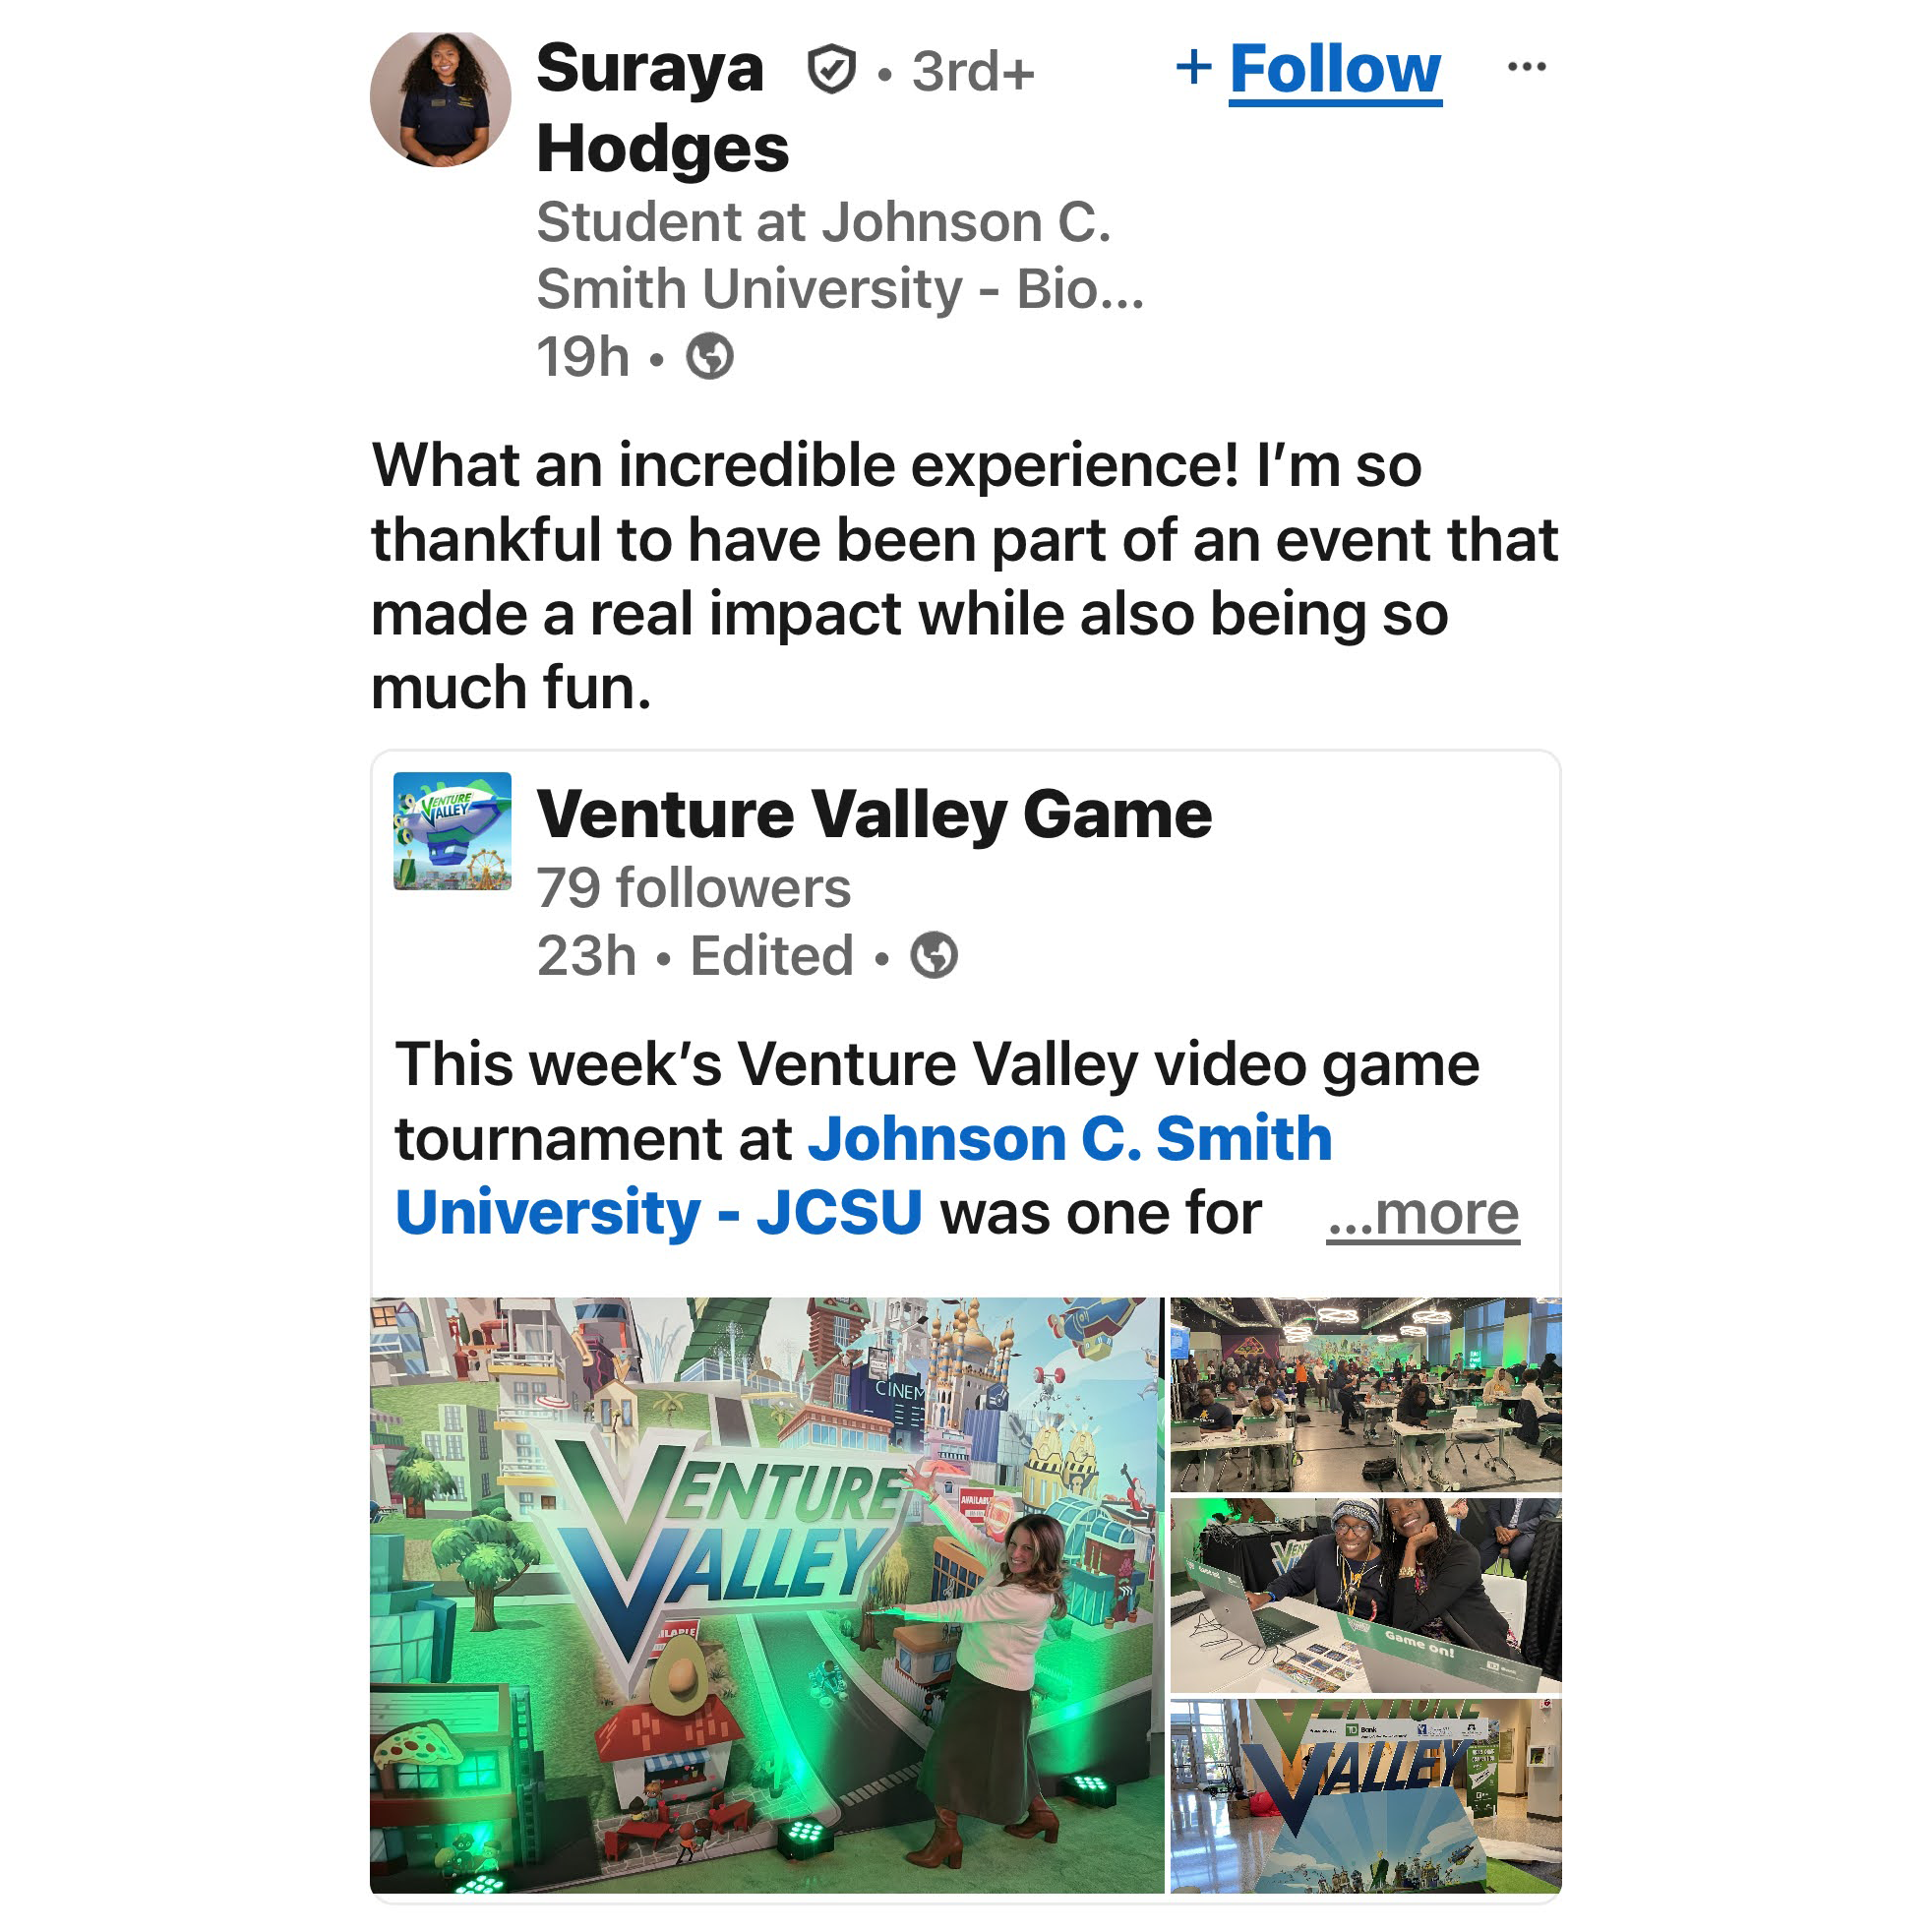Open photo of two women at table
The height and width of the screenshot is (1932, 1932).
[1365, 1595]
